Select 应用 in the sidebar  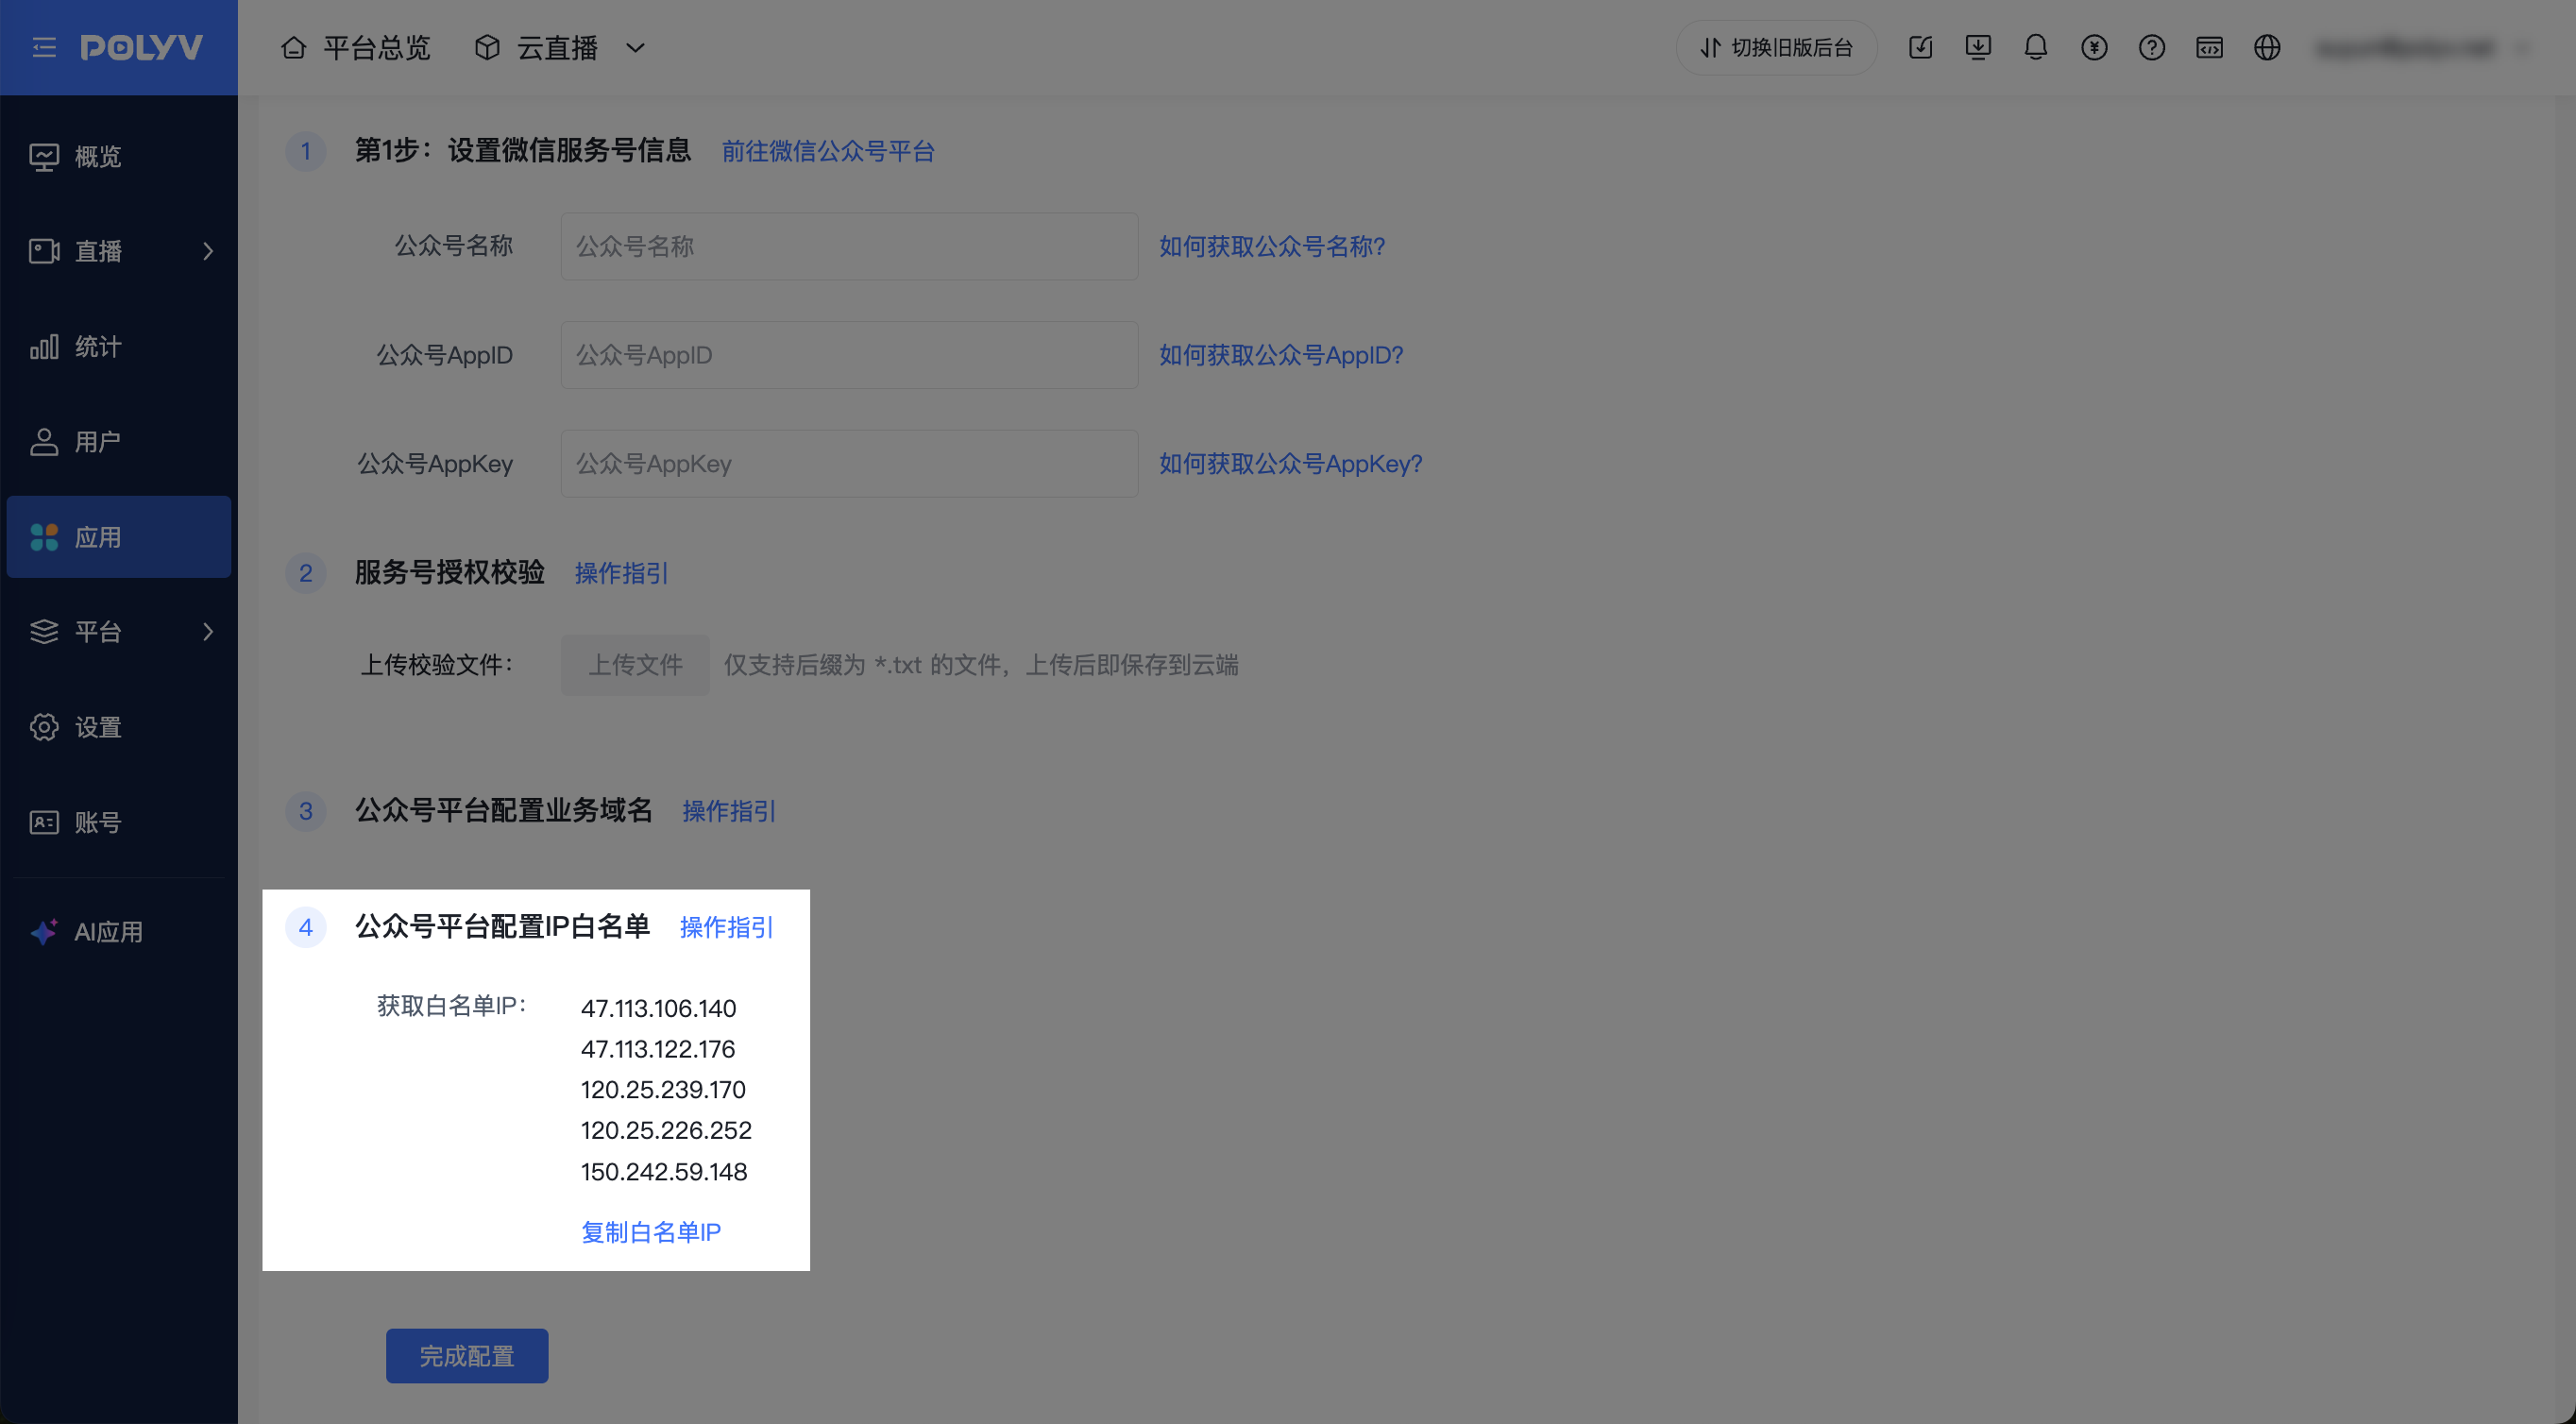119,537
